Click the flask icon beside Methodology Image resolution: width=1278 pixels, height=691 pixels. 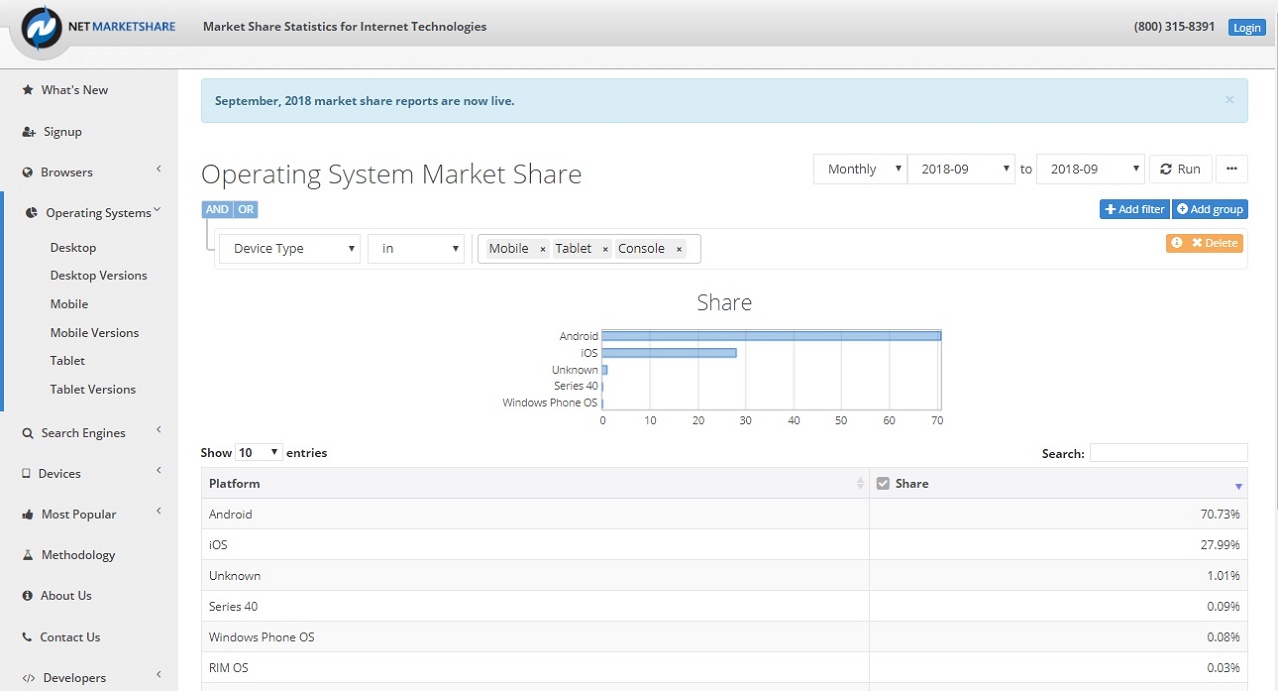click(x=28, y=555)
